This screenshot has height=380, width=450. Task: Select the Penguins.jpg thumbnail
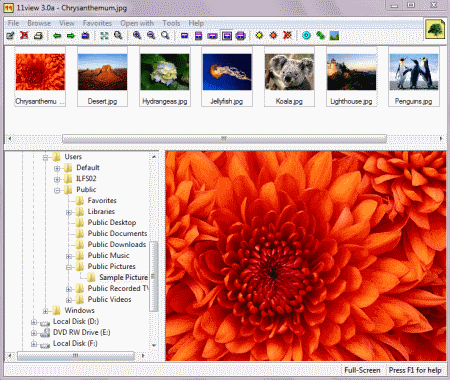point(414,77)
